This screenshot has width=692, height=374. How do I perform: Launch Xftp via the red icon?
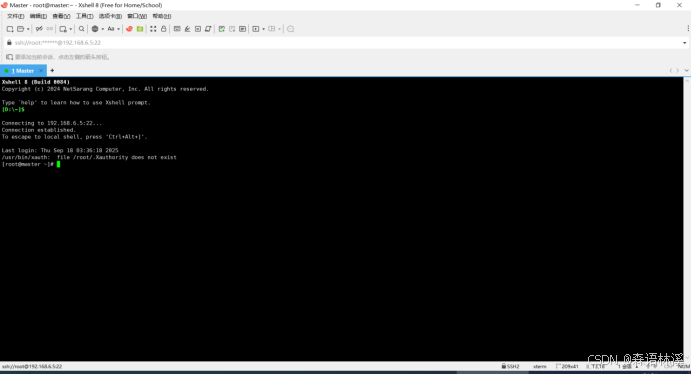tap(129, 29)
